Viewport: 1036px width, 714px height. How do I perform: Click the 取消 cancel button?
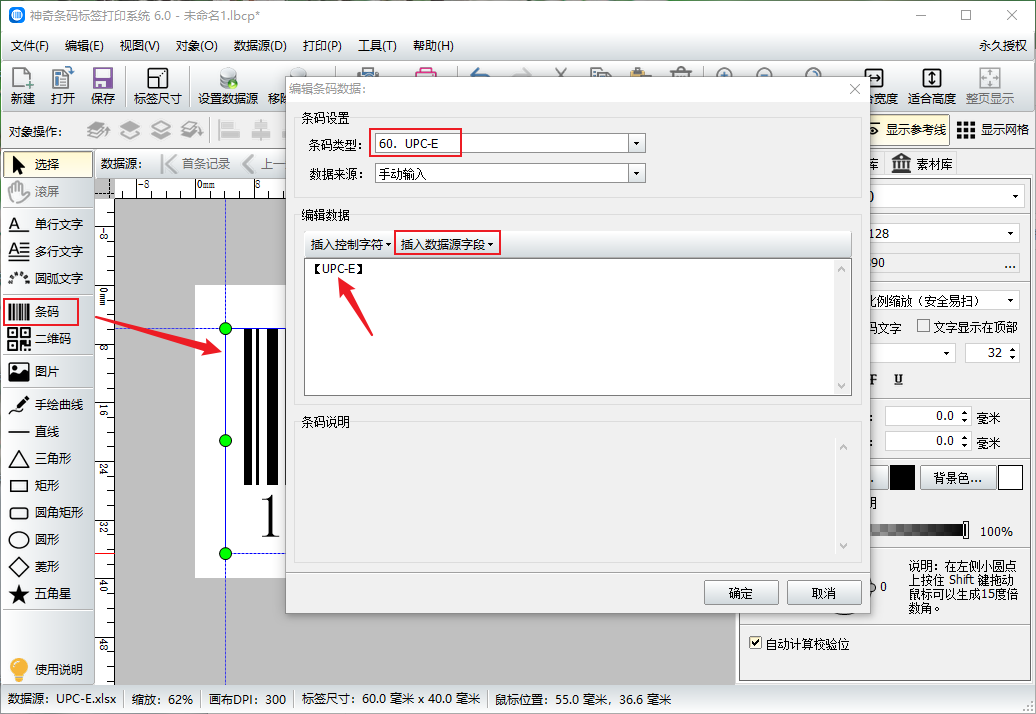click(x=824, y=593)
